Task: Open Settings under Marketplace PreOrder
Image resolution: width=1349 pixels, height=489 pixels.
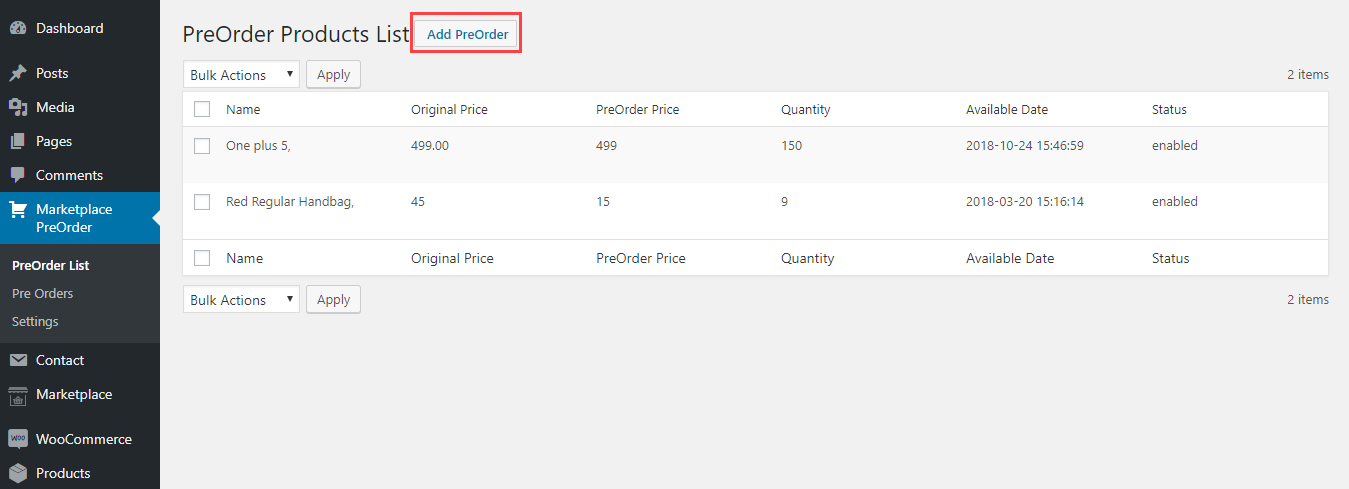Action: pos(35,322)
